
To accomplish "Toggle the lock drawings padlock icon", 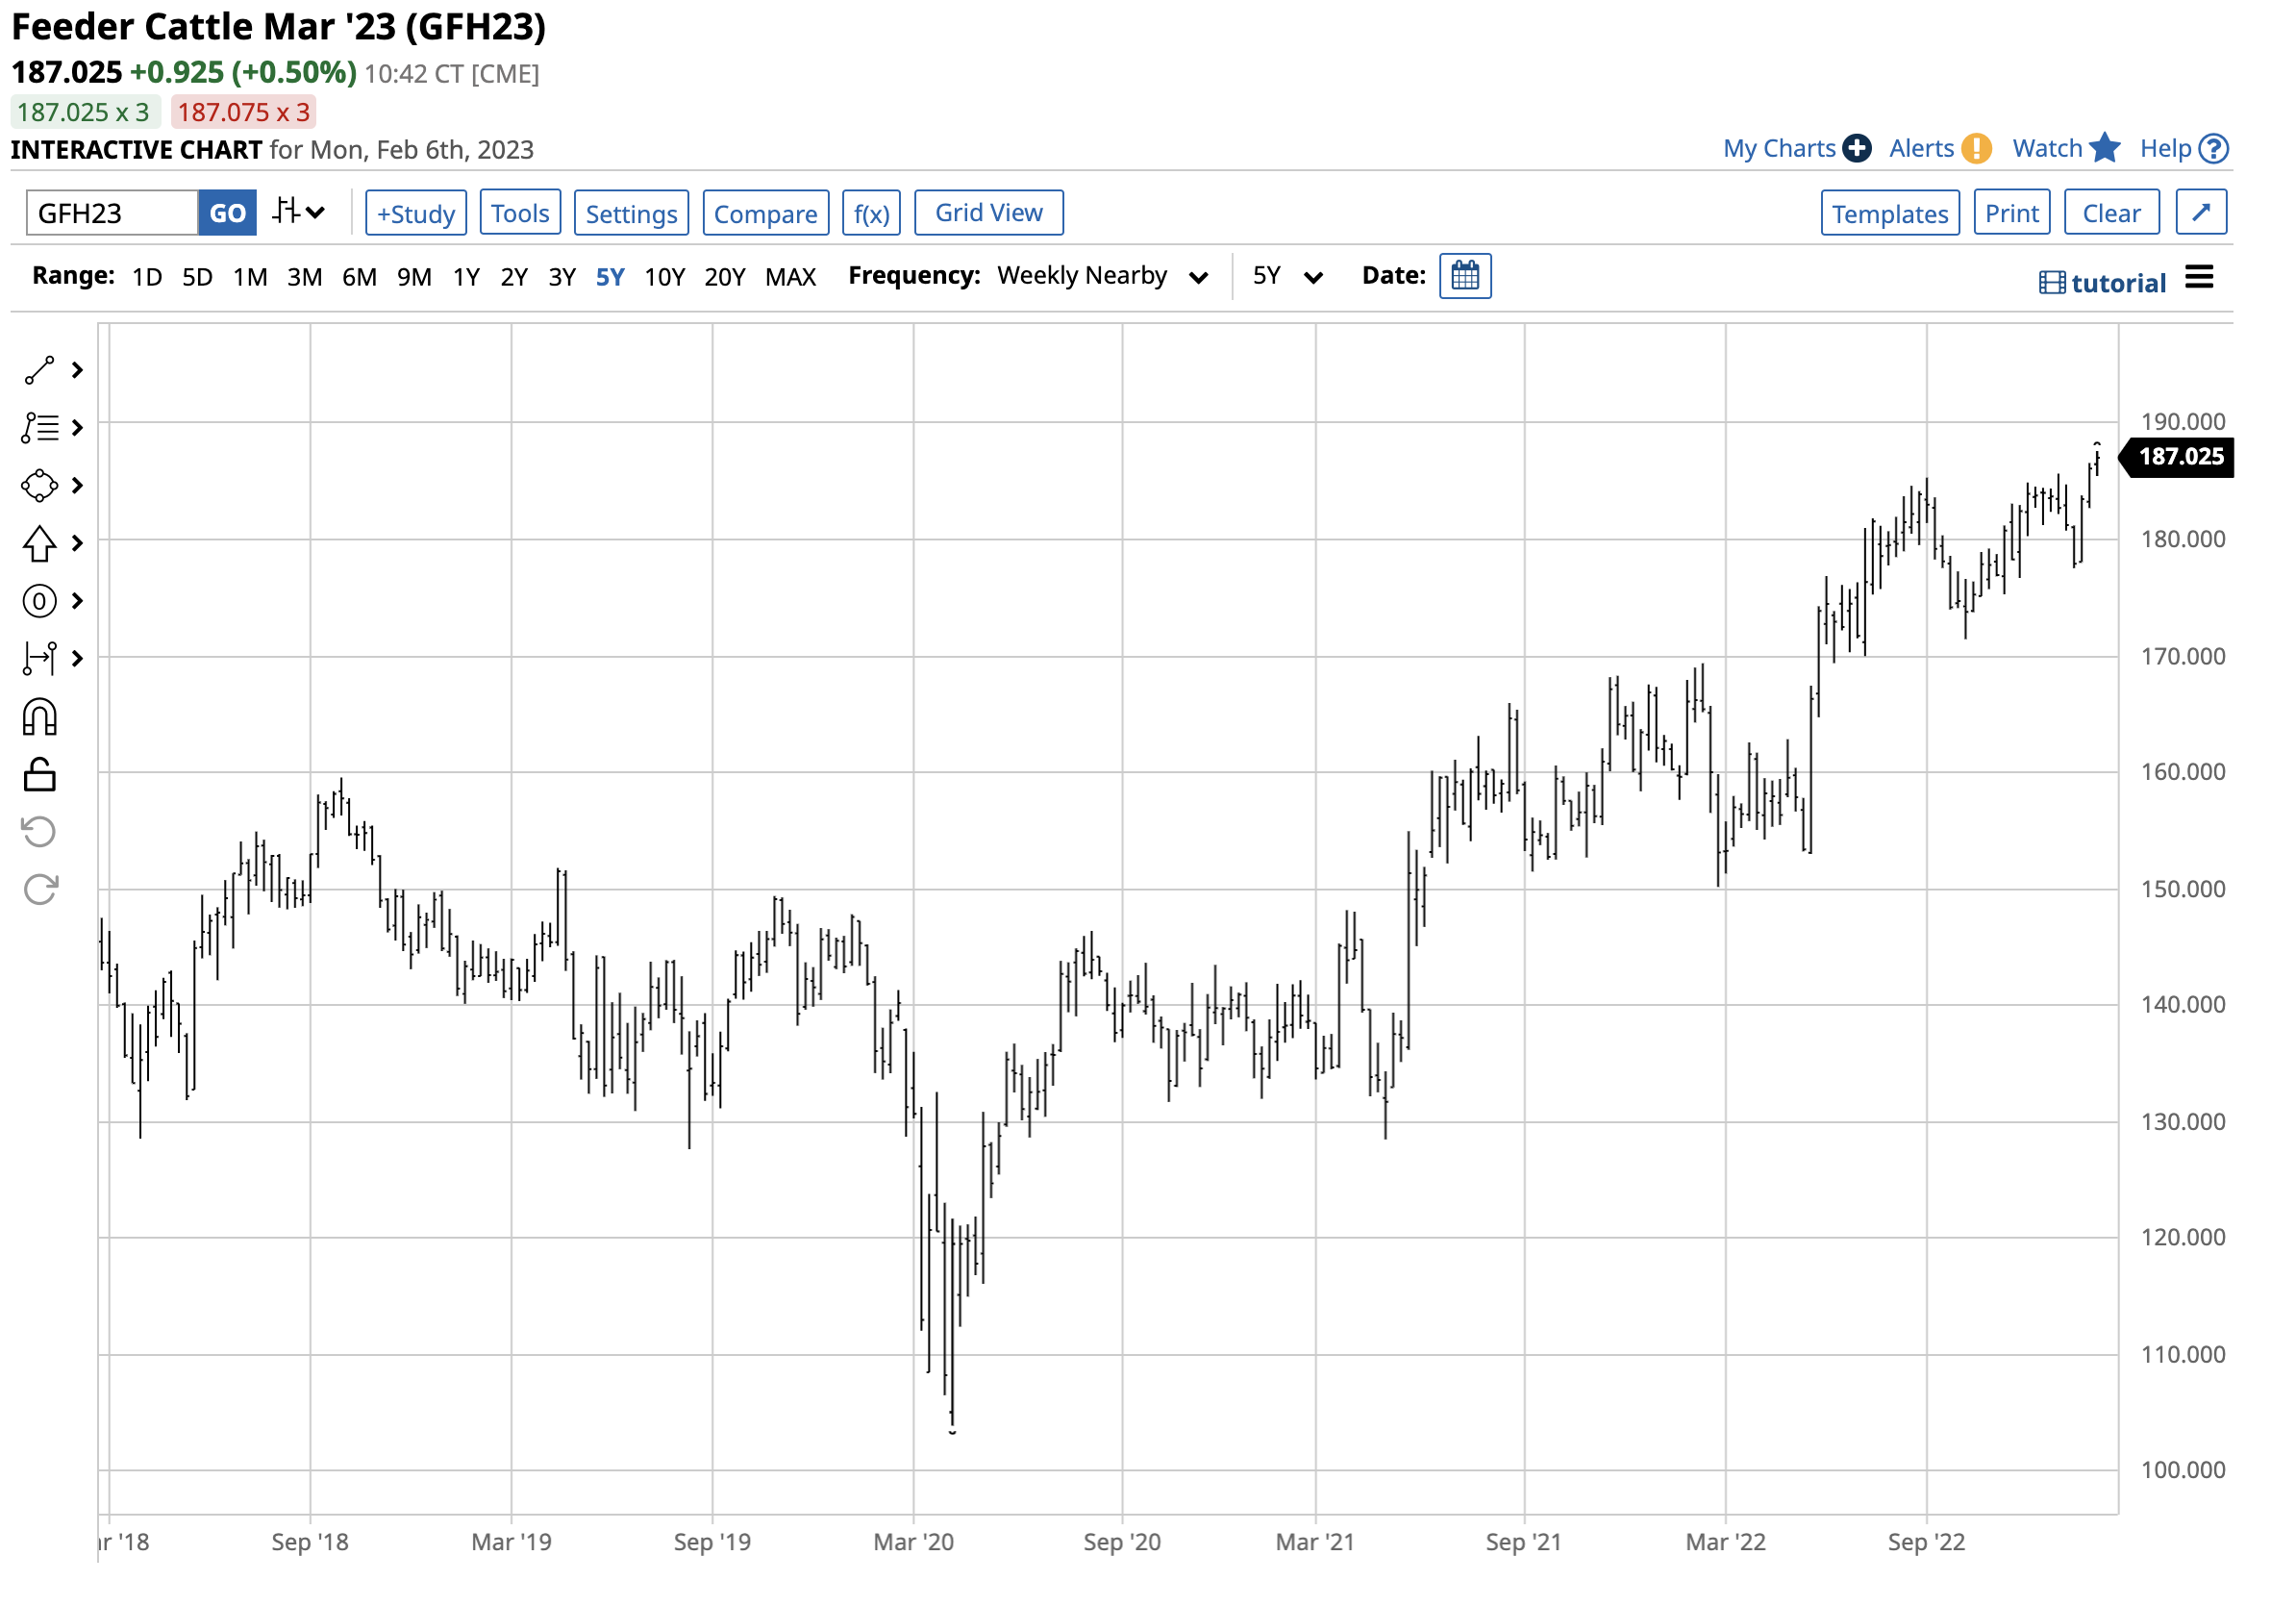I will [40, 776].
